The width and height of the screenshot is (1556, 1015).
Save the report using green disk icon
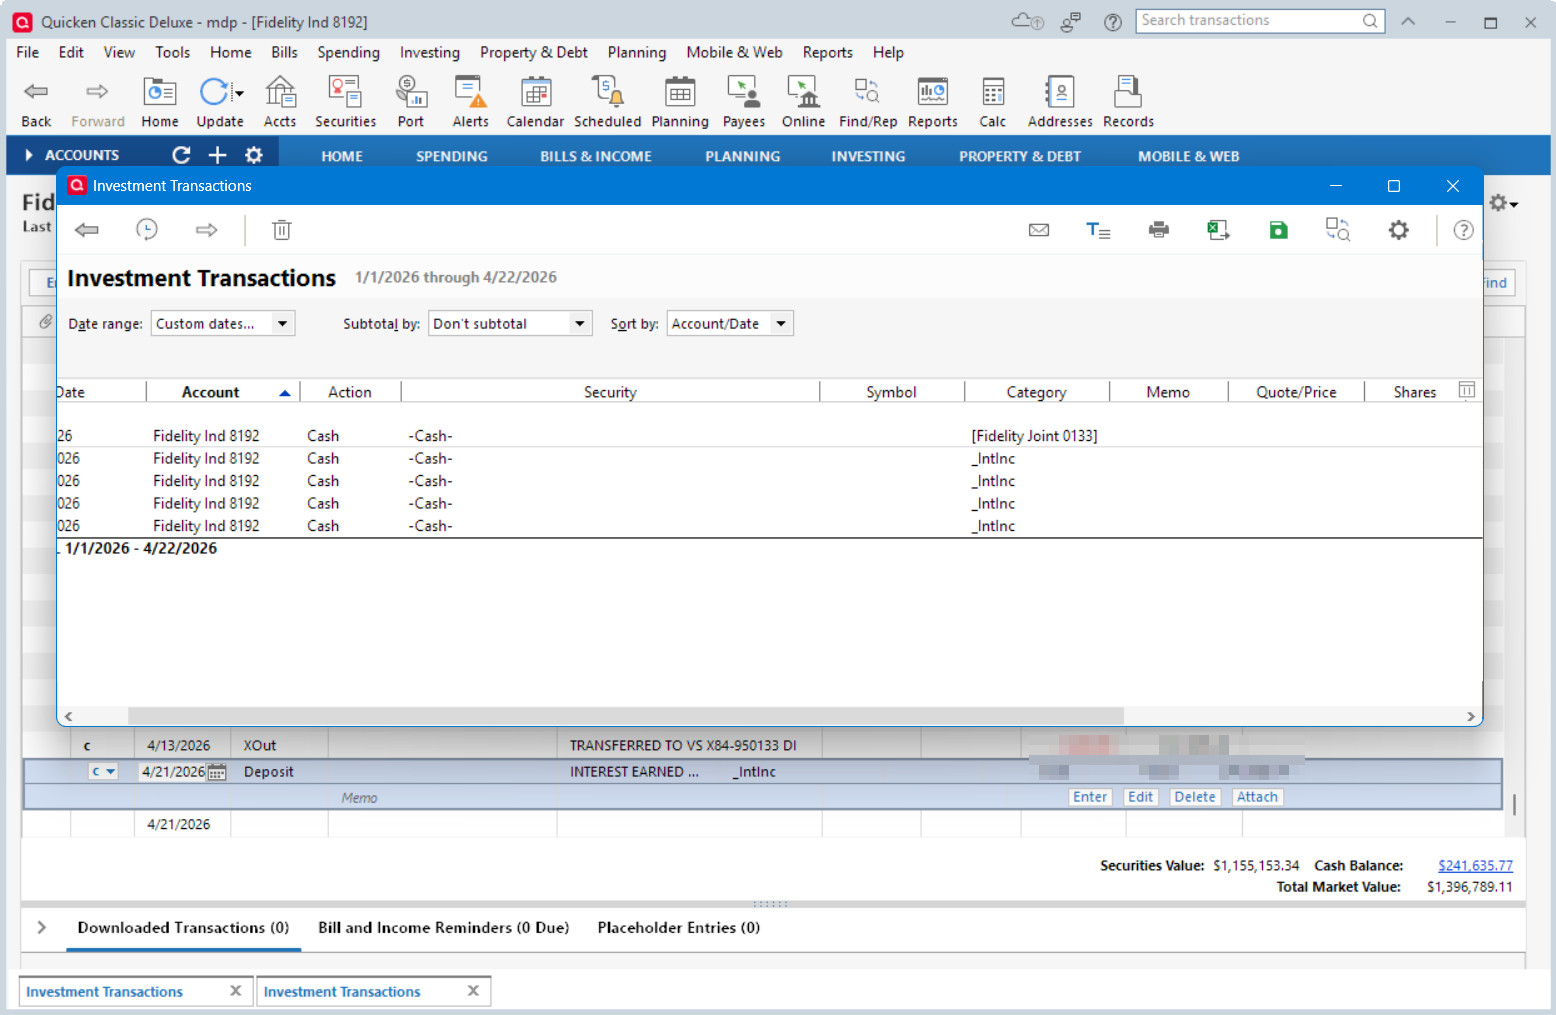[1278, 230]
